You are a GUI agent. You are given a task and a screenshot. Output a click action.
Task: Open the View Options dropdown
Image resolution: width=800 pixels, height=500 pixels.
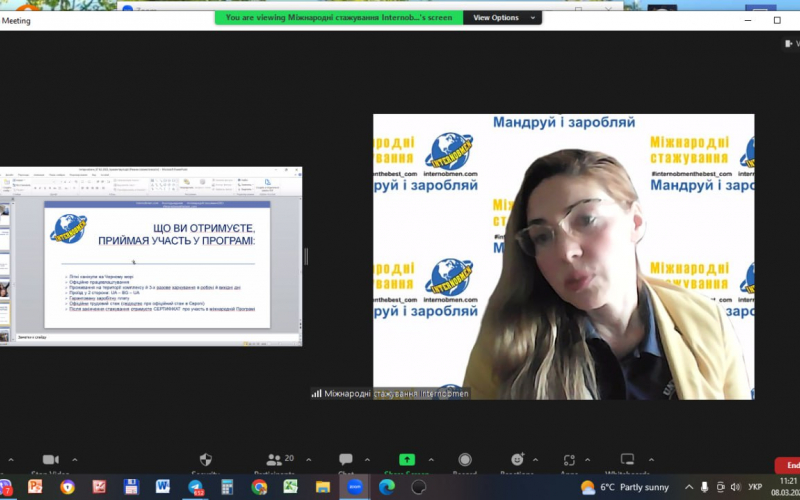pos(503,17)
